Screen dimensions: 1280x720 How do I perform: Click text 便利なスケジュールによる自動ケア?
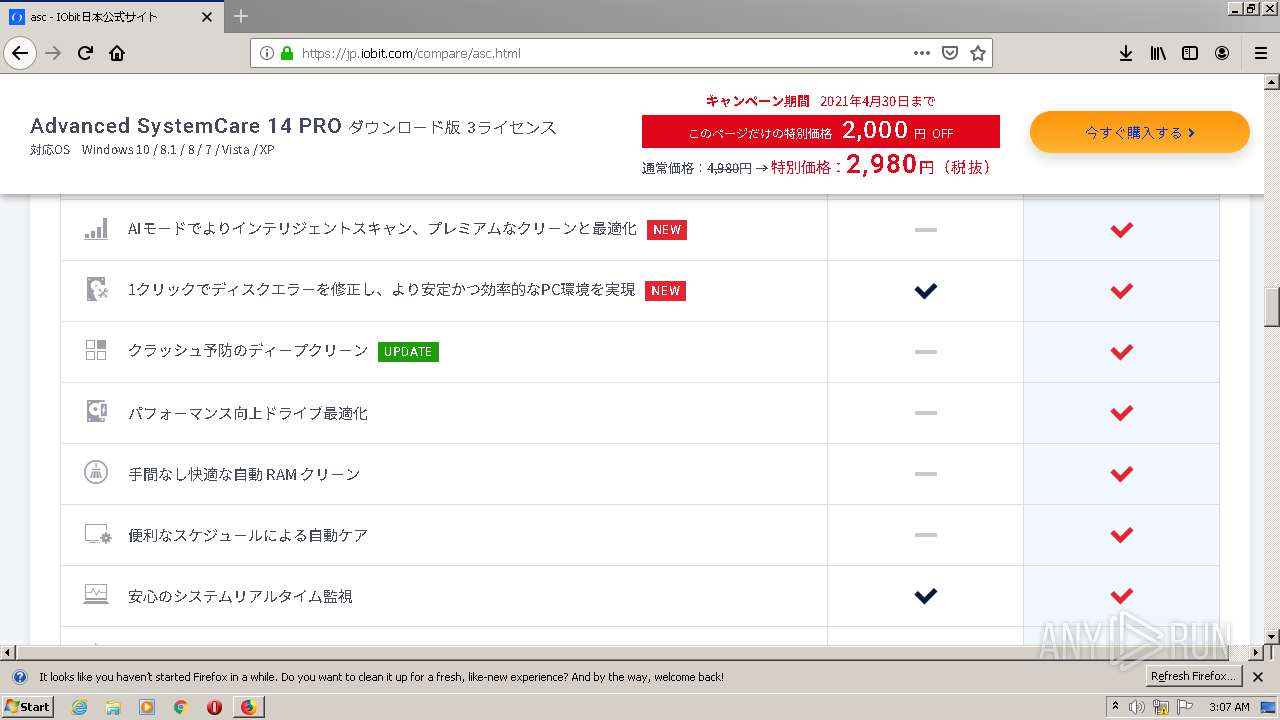pyautogui.click(x=248, y=535)
